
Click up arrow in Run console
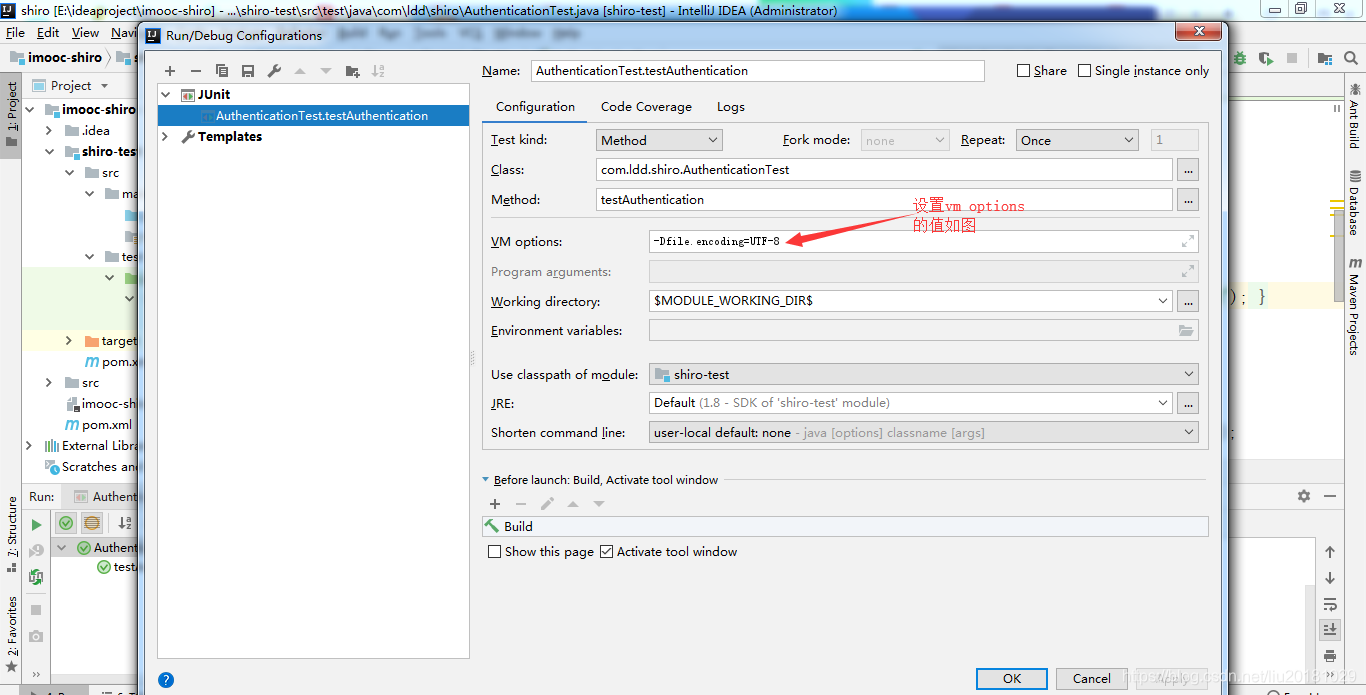coord(1330,552)
